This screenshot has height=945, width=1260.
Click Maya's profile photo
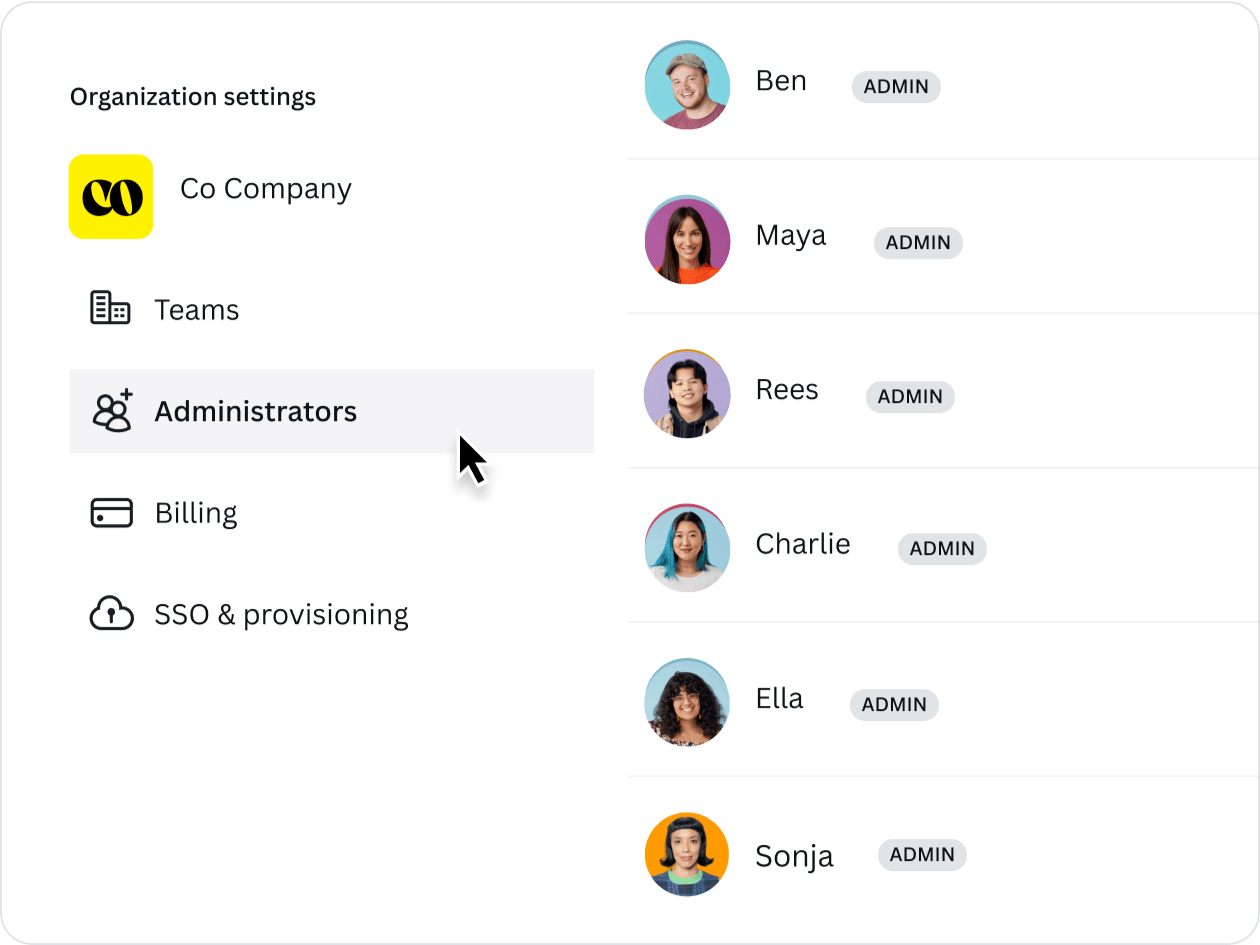(687, 240)
